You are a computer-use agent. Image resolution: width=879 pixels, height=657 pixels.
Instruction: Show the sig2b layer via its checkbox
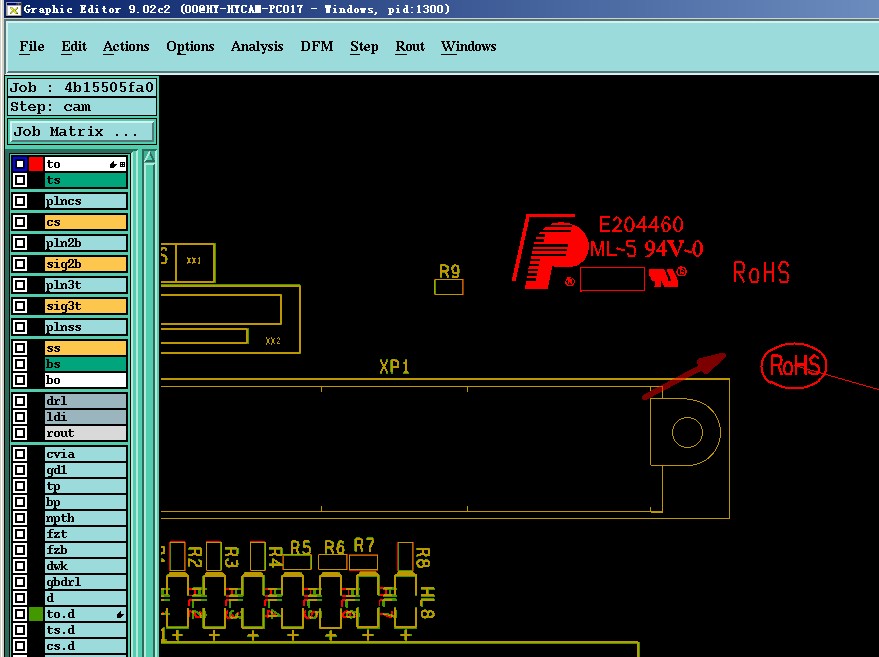(x=20, y=264)
